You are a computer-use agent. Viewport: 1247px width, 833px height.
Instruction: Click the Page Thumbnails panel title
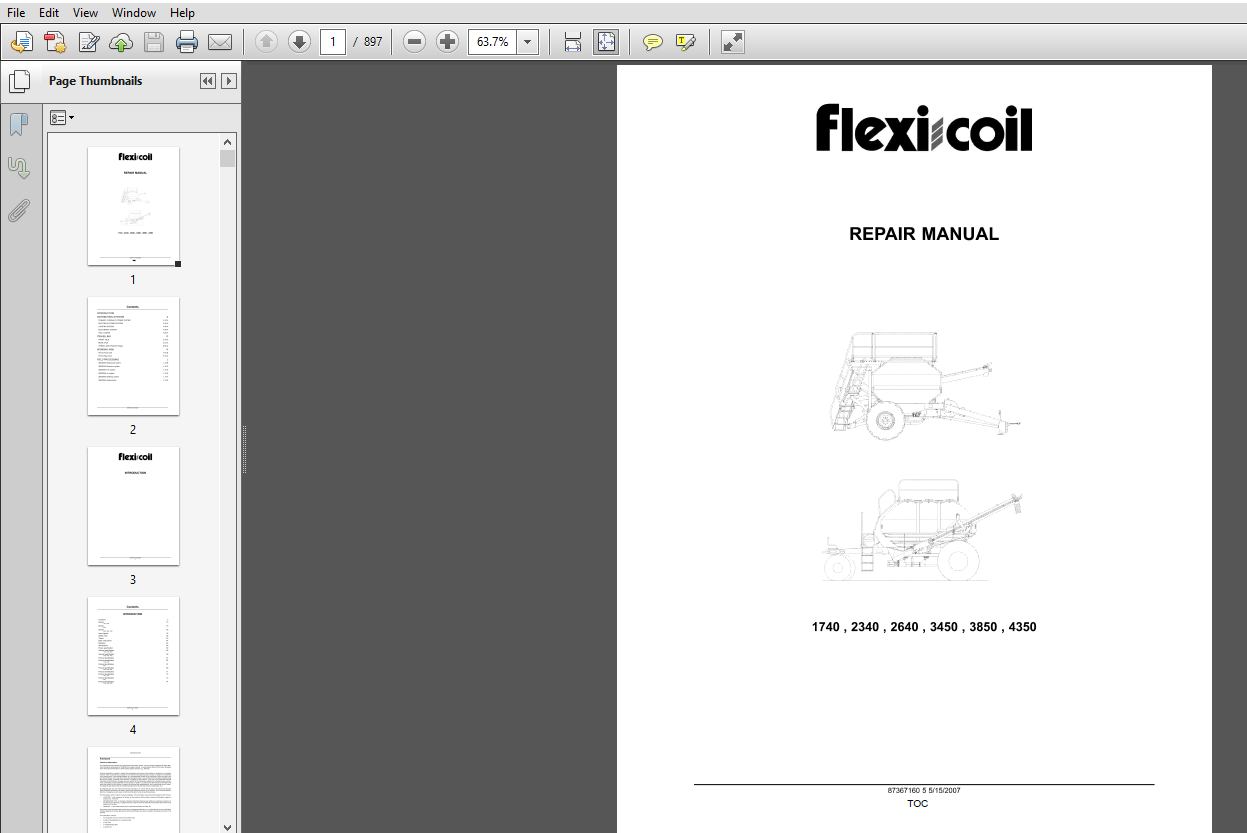[95, 81]
